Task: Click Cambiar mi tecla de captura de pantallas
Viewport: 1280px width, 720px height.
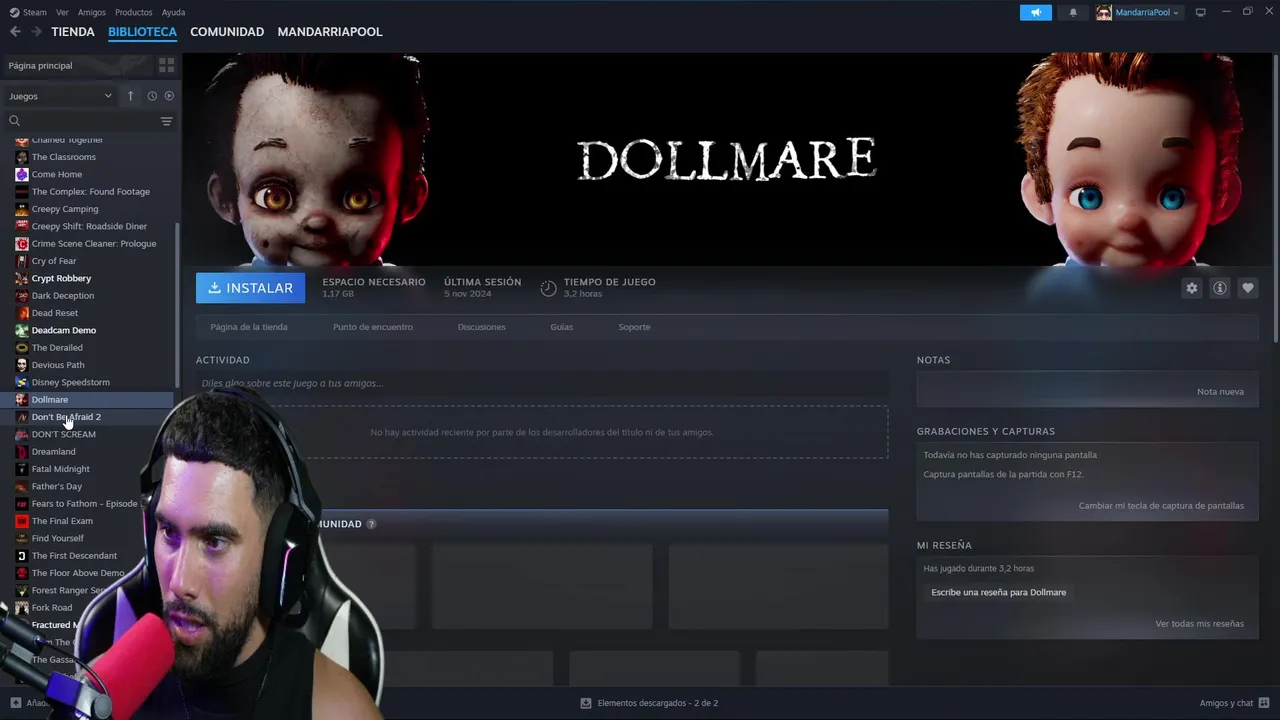Action: (x=1161, y=506)
